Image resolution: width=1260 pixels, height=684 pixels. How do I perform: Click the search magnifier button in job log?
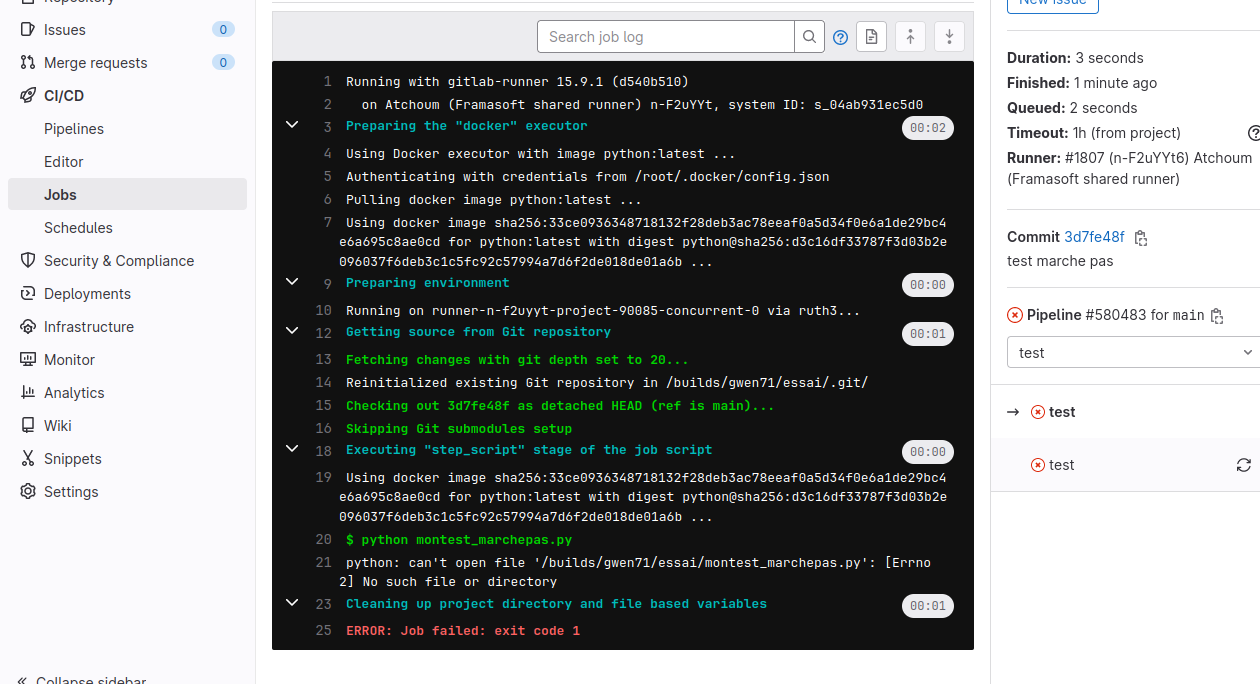(x=810, y=37)
